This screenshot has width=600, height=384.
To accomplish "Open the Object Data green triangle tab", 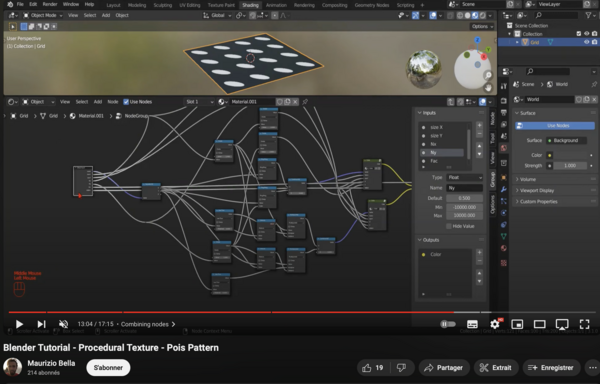I will click(x=504, y=236).
